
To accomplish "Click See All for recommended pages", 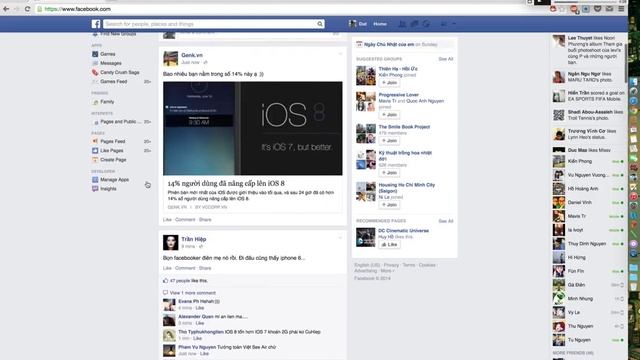I will click(x=446, y=221).
